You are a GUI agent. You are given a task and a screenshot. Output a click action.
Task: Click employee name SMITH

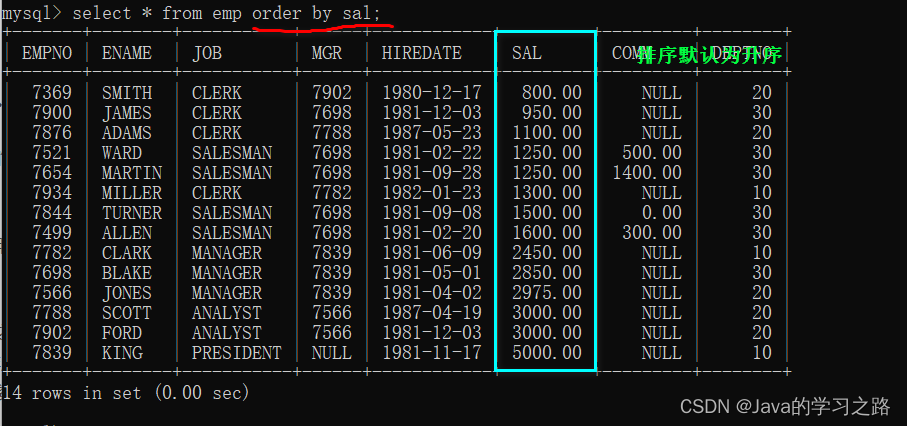tap(127, 93)
